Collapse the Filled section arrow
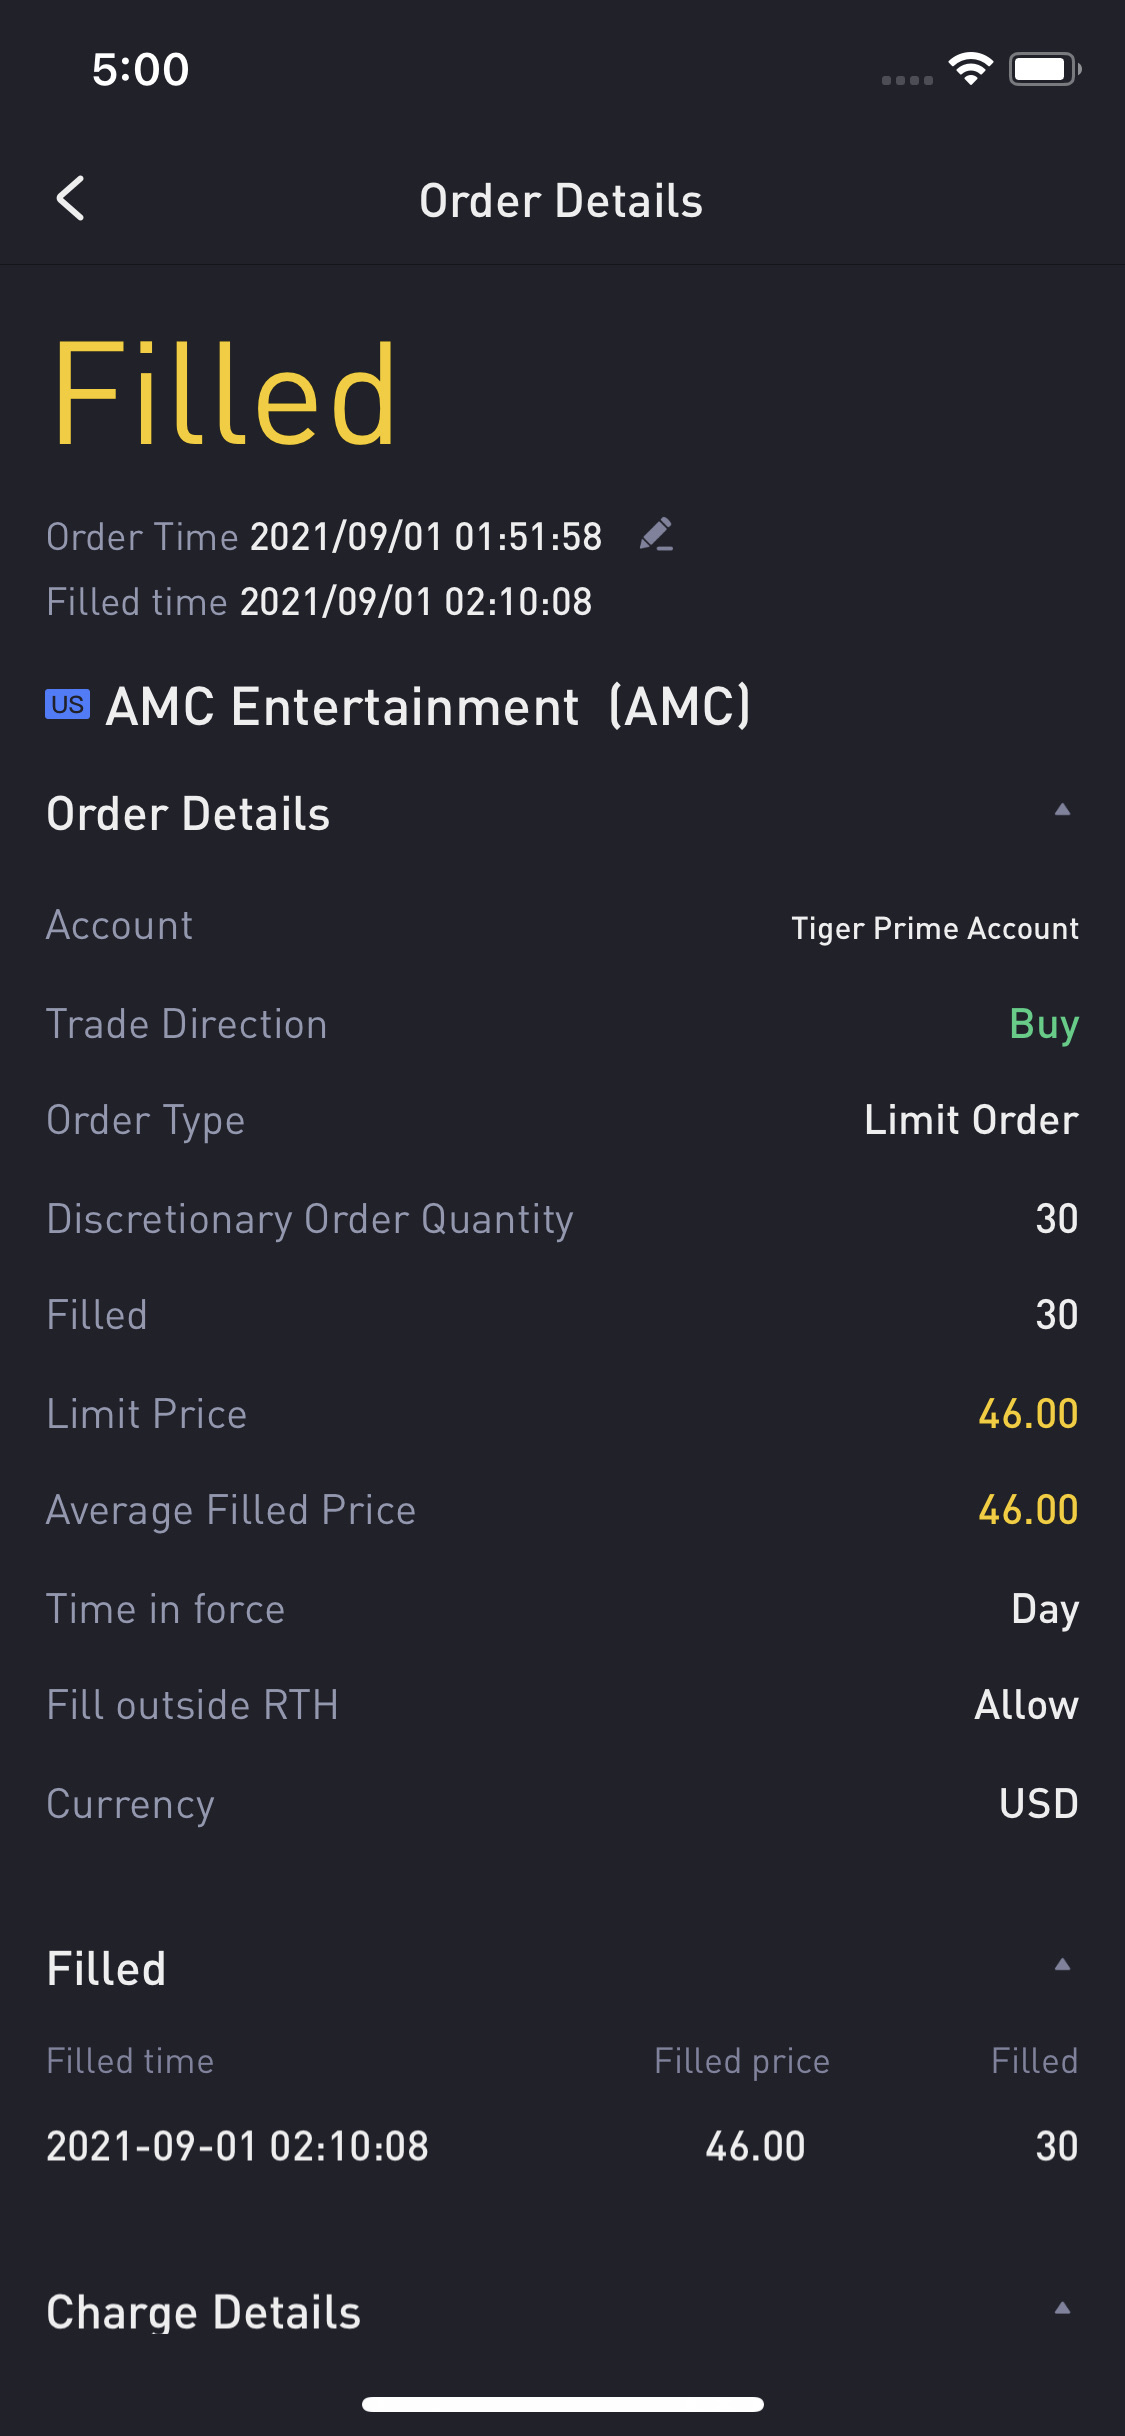Image resolution: width=1125 pixels, height=2436 pixels. [1062, 1965]
